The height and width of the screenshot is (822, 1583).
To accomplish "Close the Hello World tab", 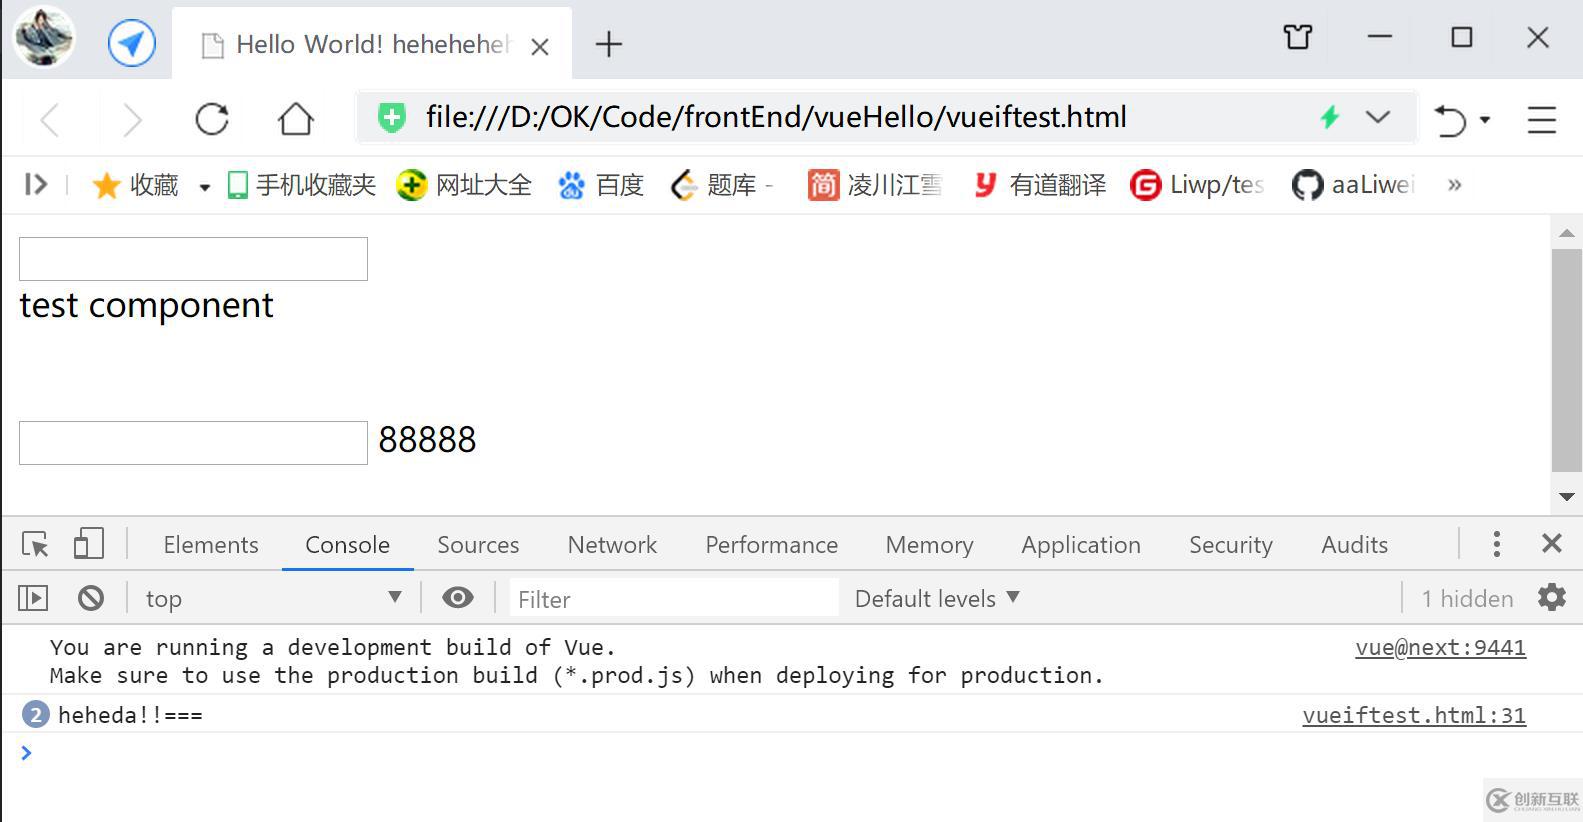I will (x=540, y=46).
